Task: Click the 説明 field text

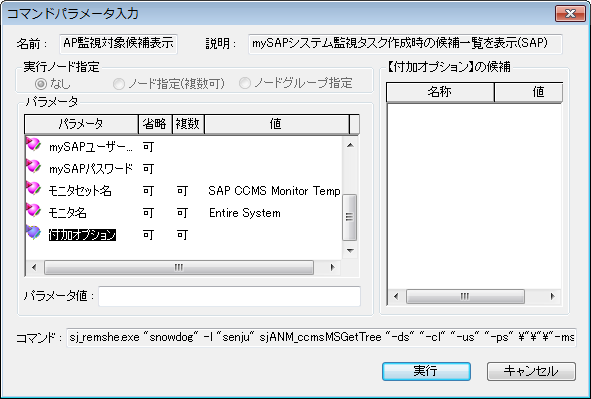Action: (405, 44)
